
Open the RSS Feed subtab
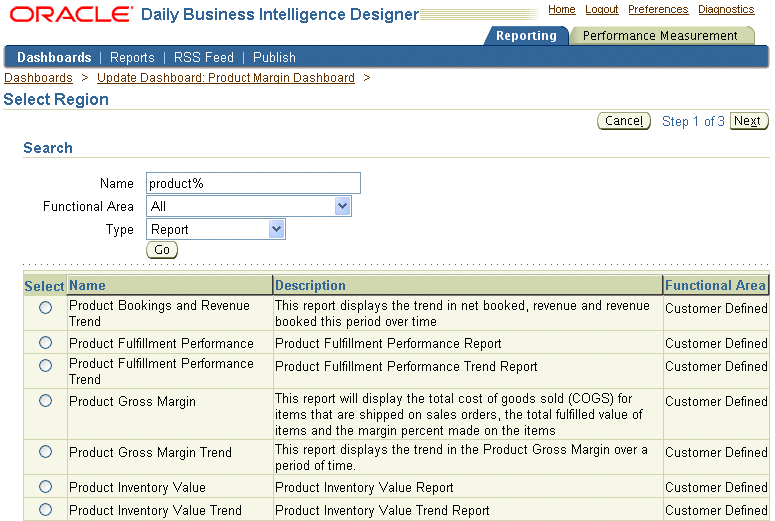click(204, 57)
